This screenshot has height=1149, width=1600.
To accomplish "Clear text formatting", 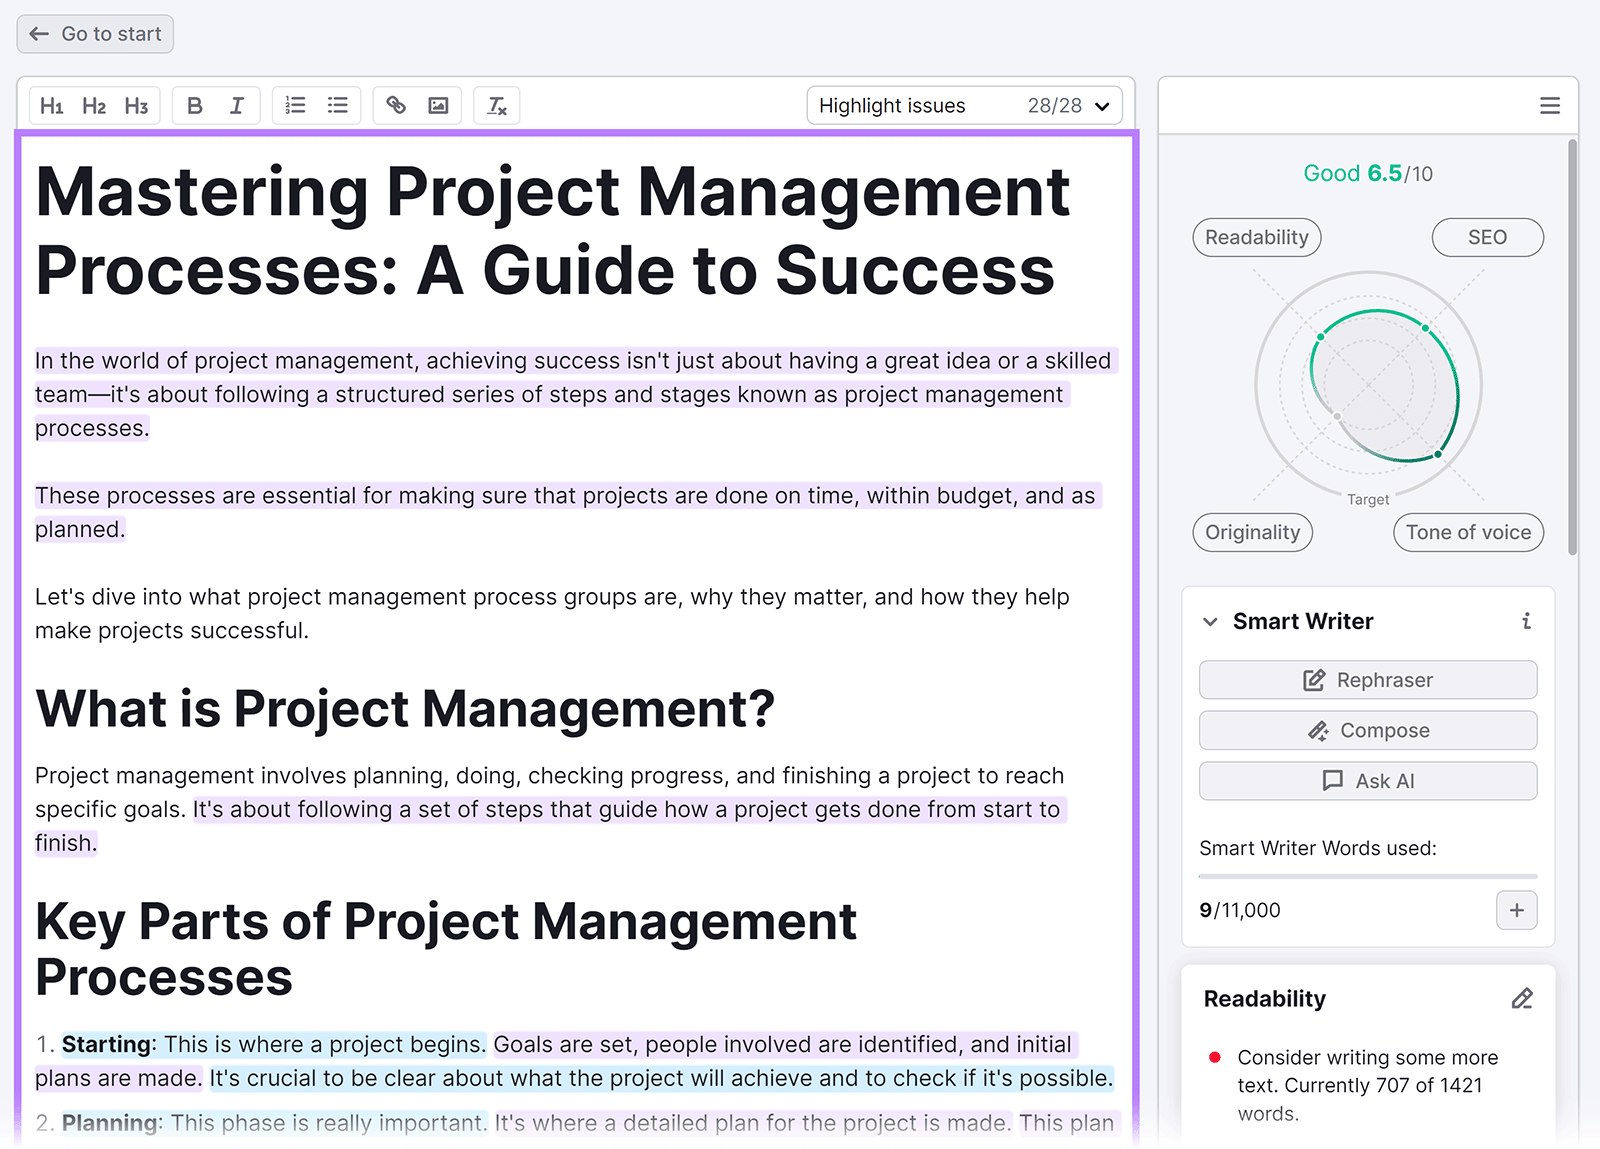I will click(x=497, y=106).
